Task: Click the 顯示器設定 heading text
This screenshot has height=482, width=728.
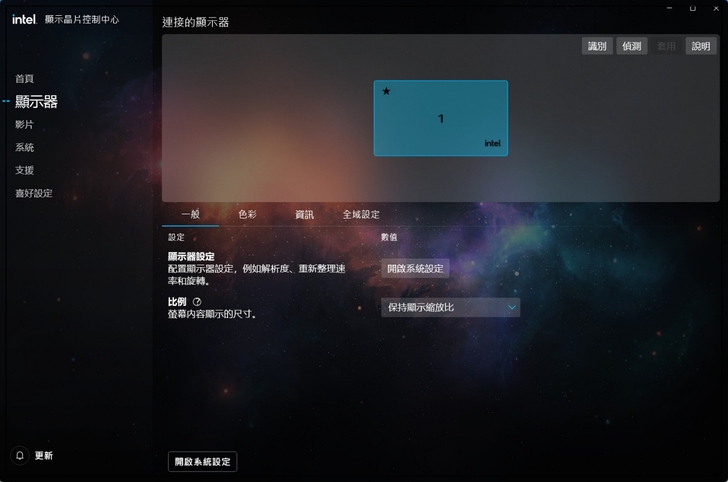Action: click(x=191, y=256)
